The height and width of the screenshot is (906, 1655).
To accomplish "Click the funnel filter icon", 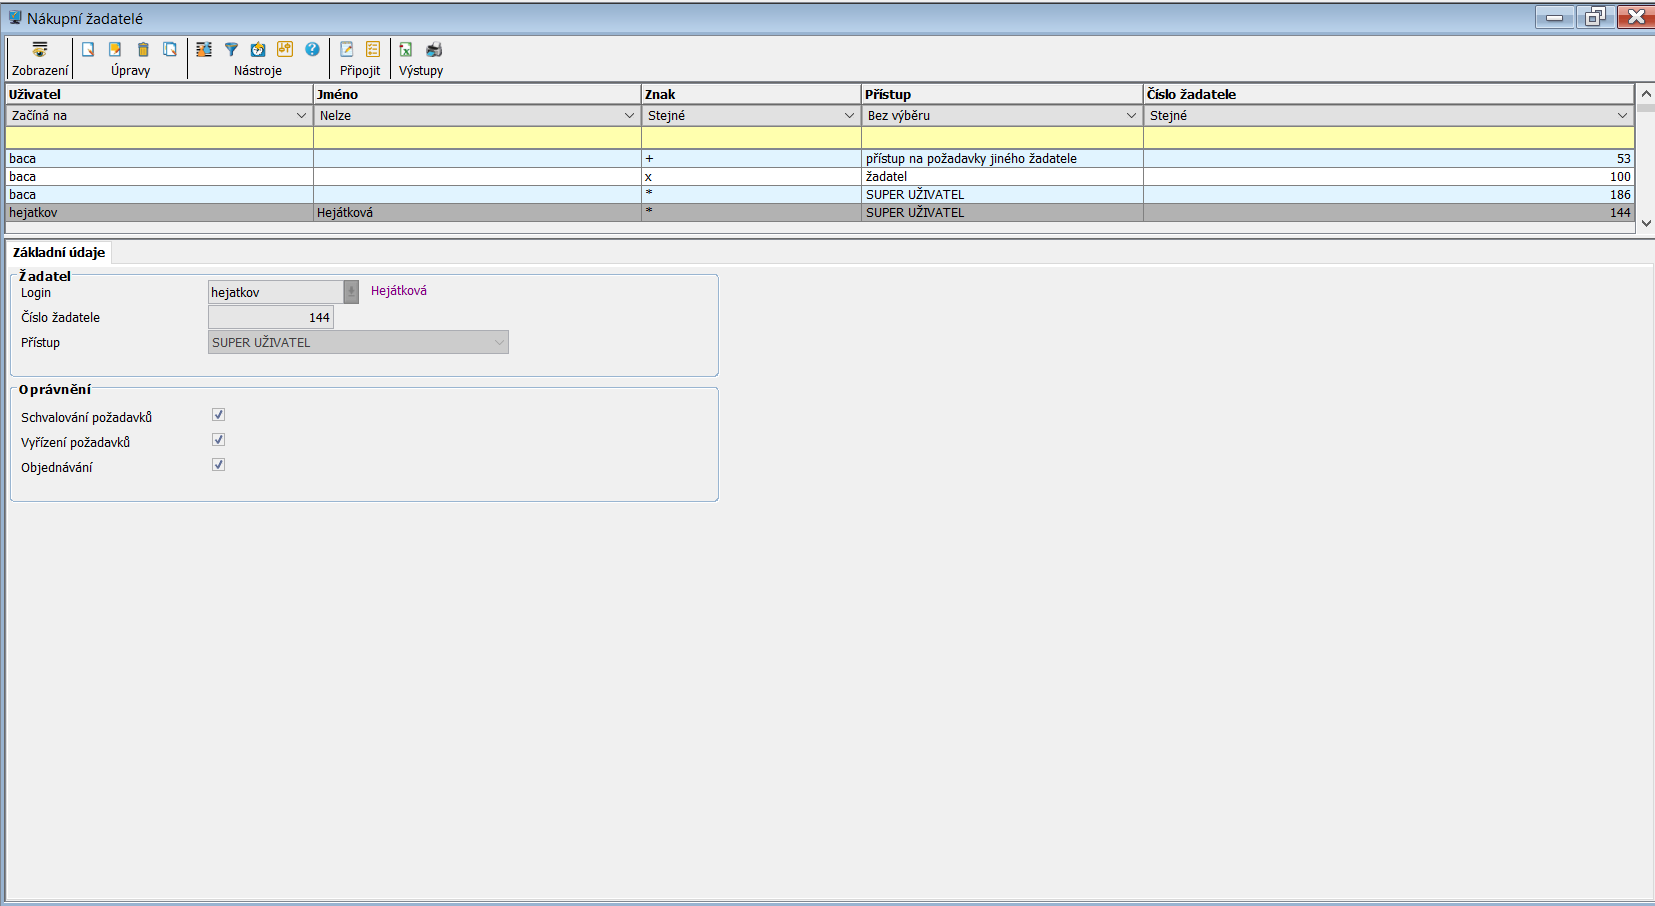I will [231, 50].
